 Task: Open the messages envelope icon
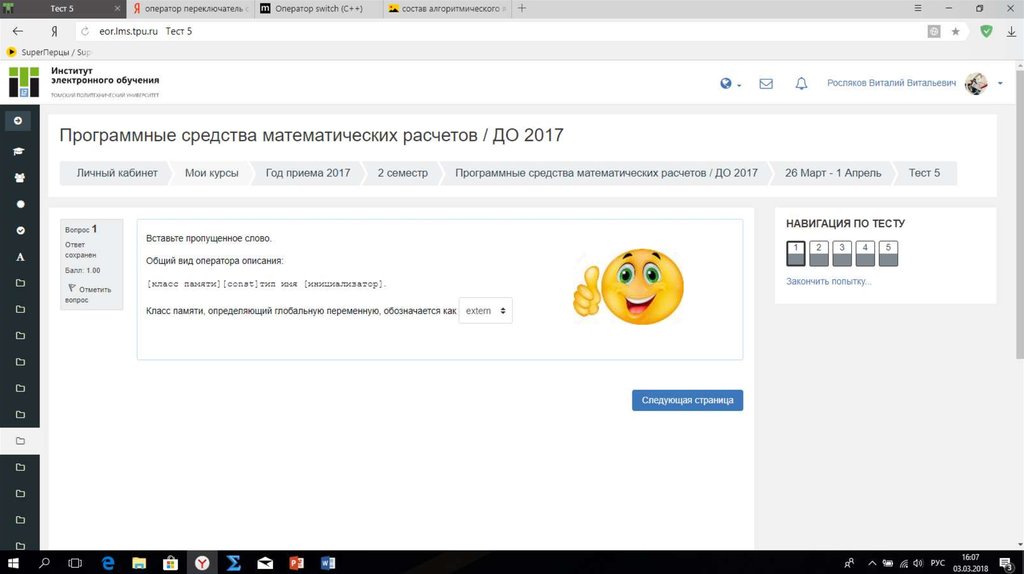click(766, 84)
